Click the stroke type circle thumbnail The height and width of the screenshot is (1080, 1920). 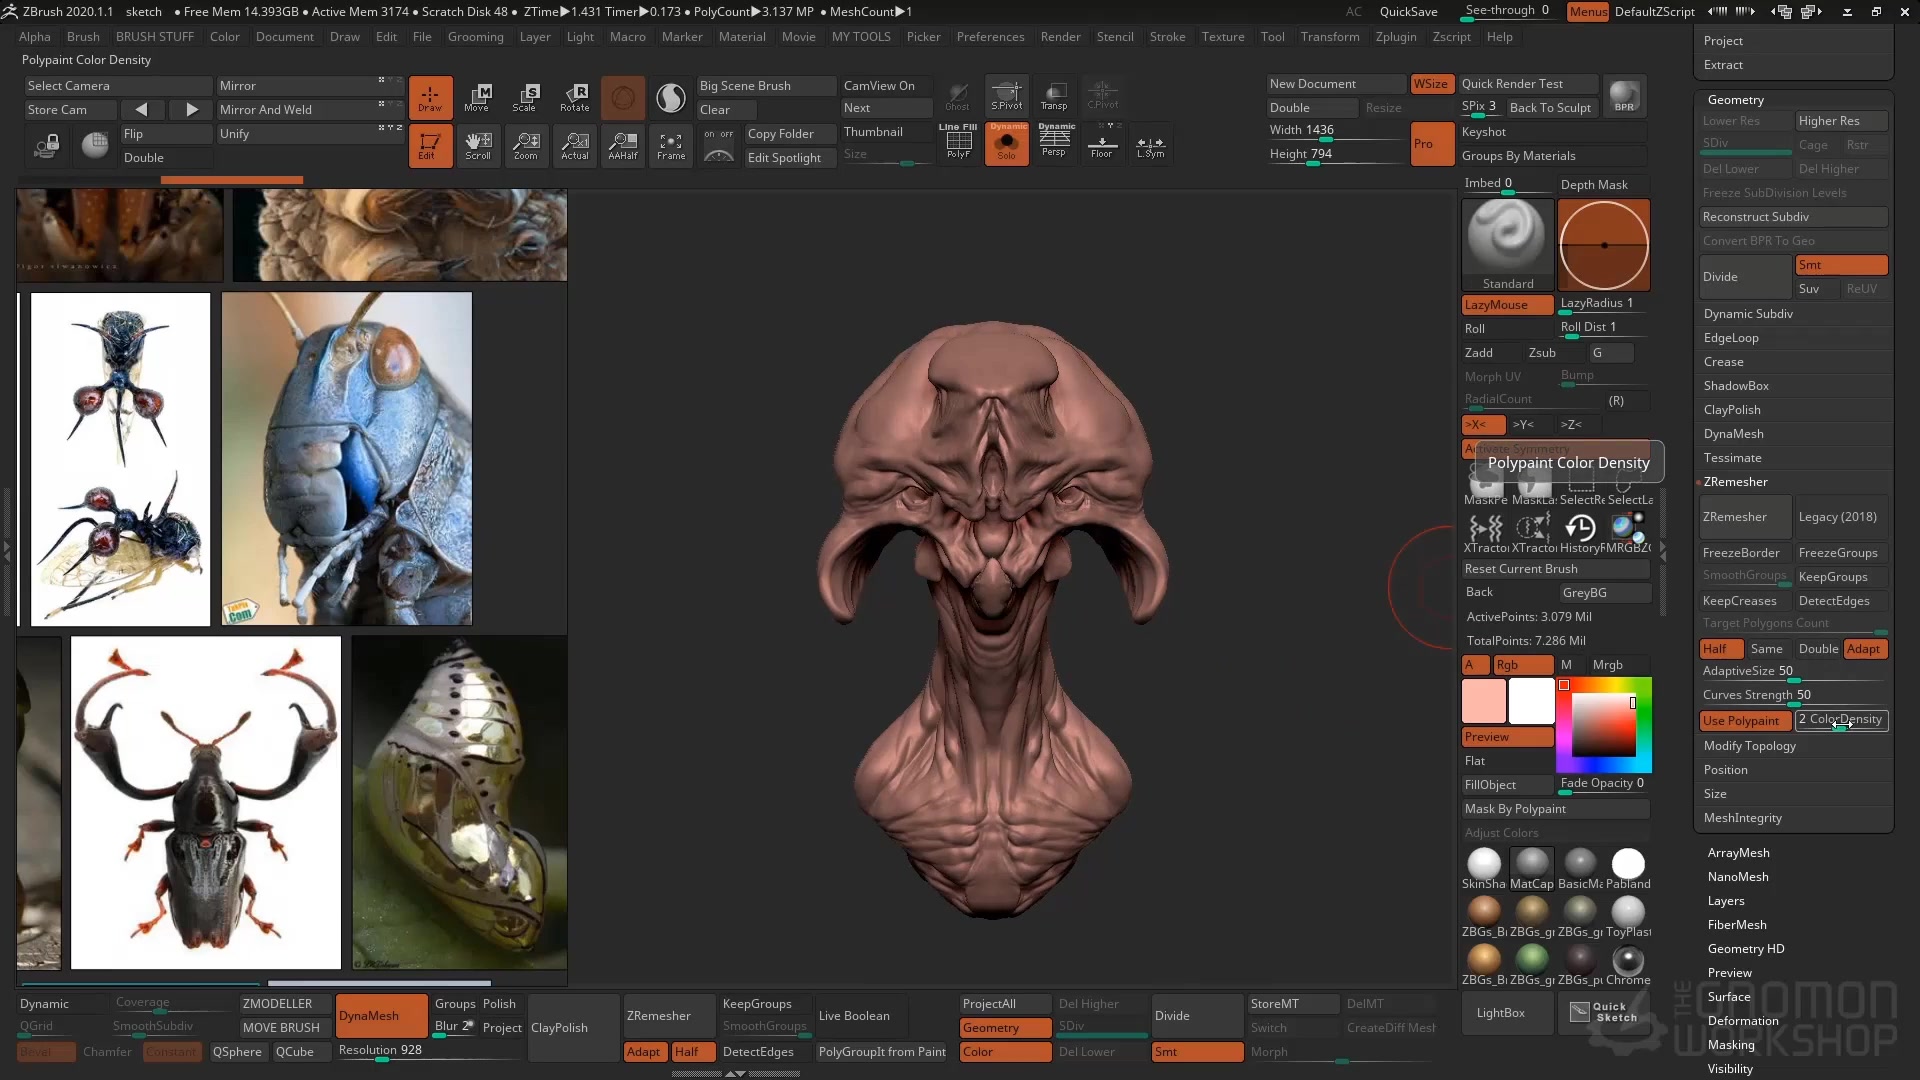tap(1604, 245)
